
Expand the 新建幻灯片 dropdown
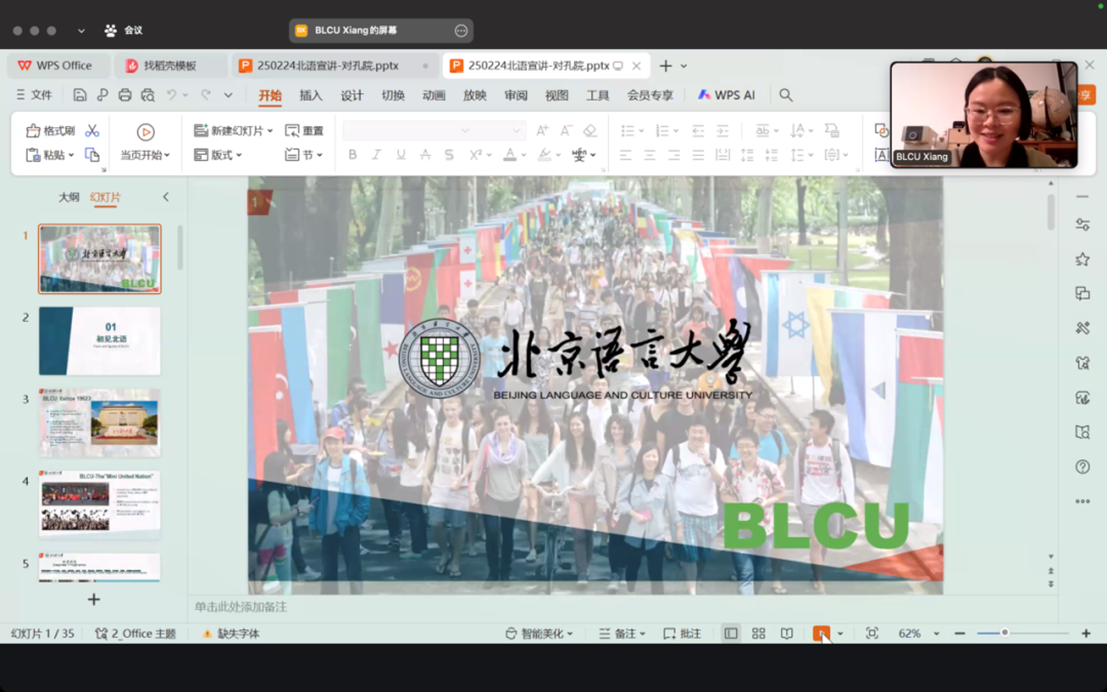270,131
